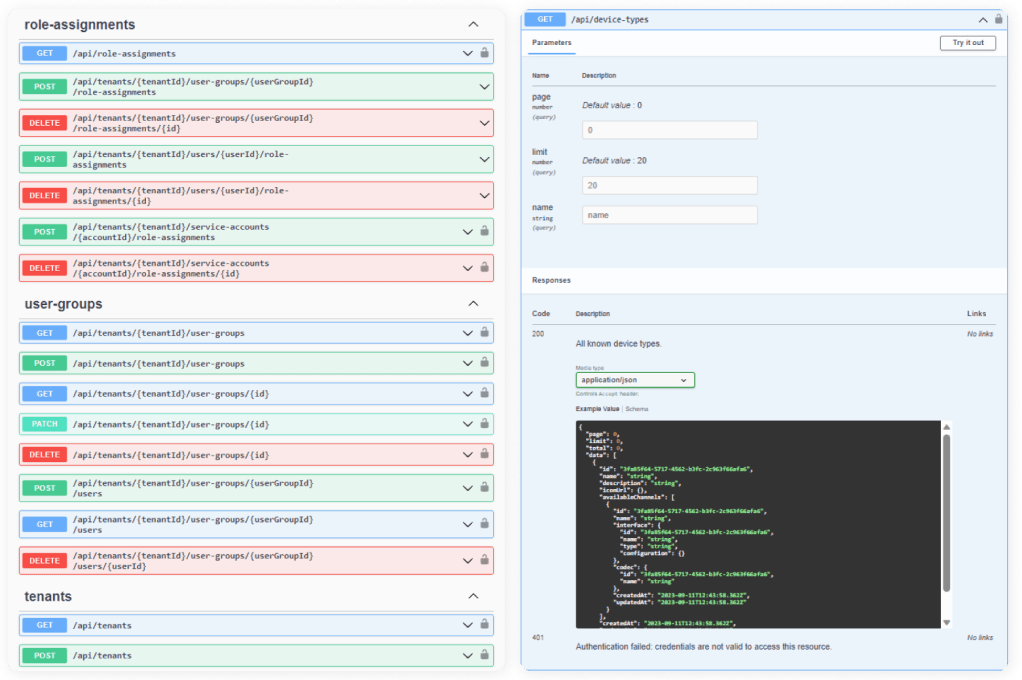Expand POST /api/tenants chevron
This screenshot has height=680, width=1022.
point(467,655)
